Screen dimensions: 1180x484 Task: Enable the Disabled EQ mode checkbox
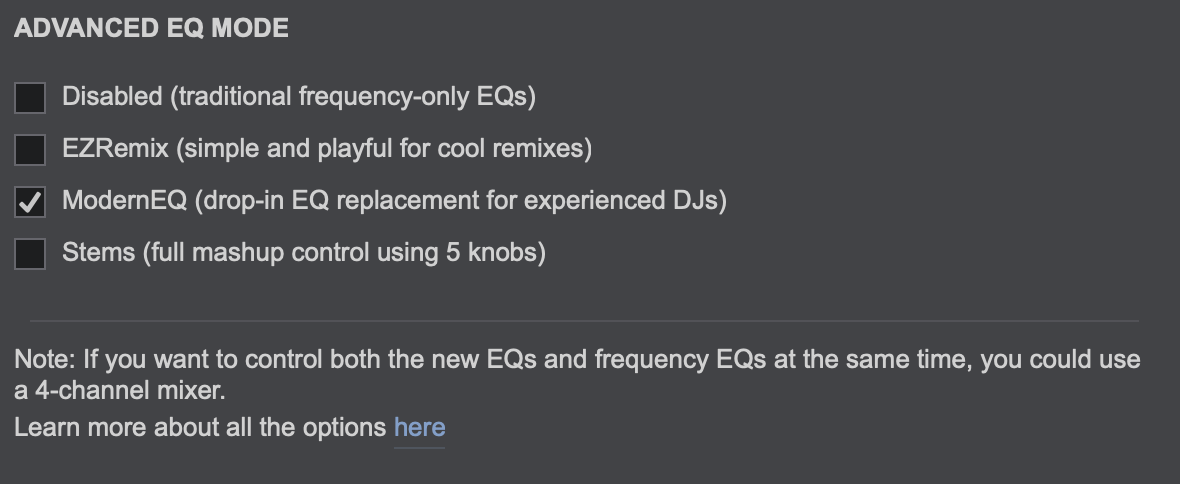pos(30,98)
